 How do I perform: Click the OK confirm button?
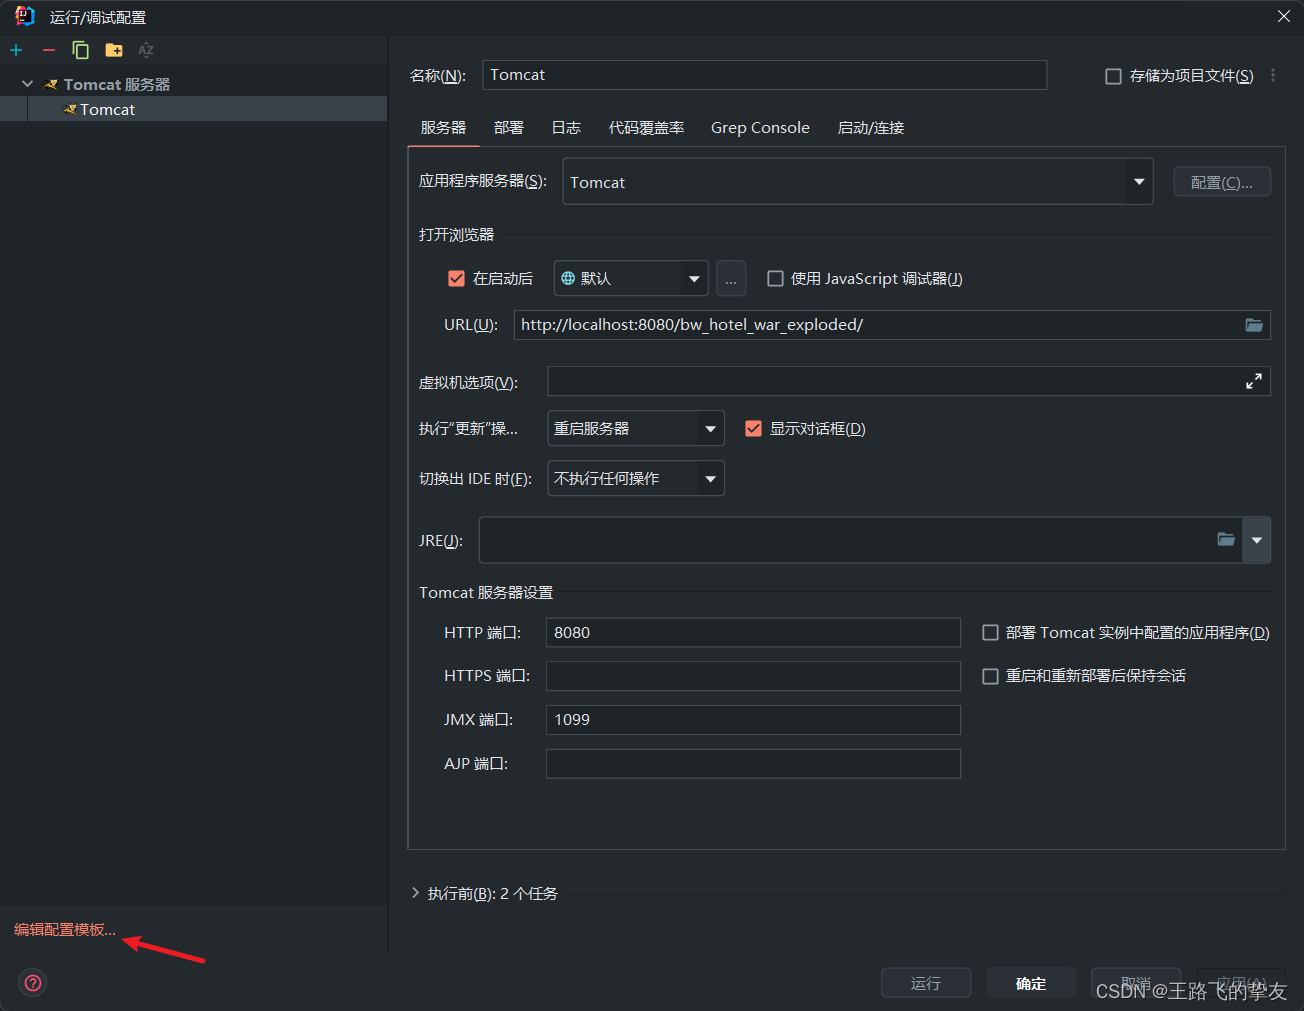1031,983
